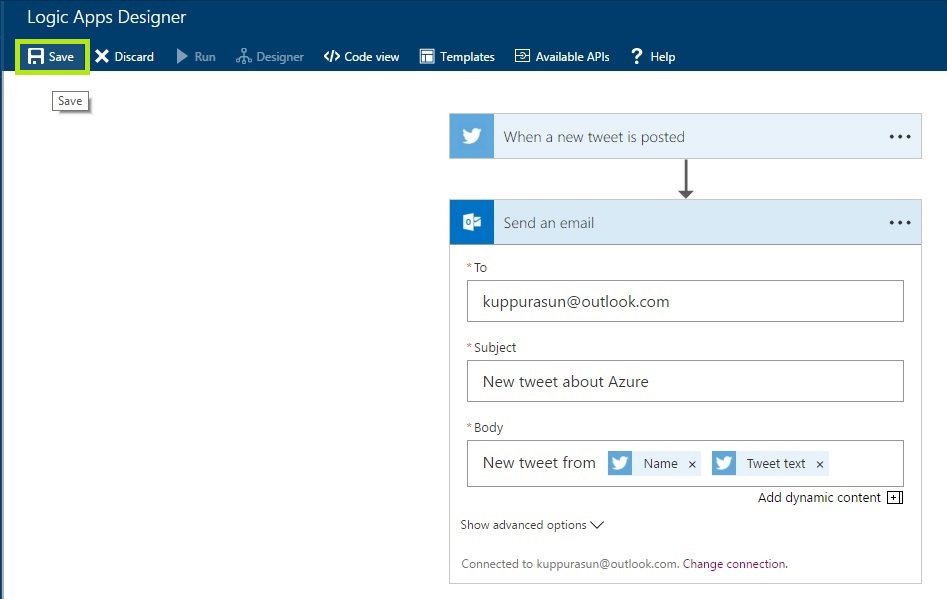Viewport: 947px width, 599px height.
Task: Click the Run play icon
Action: click(x=182, y=57)
